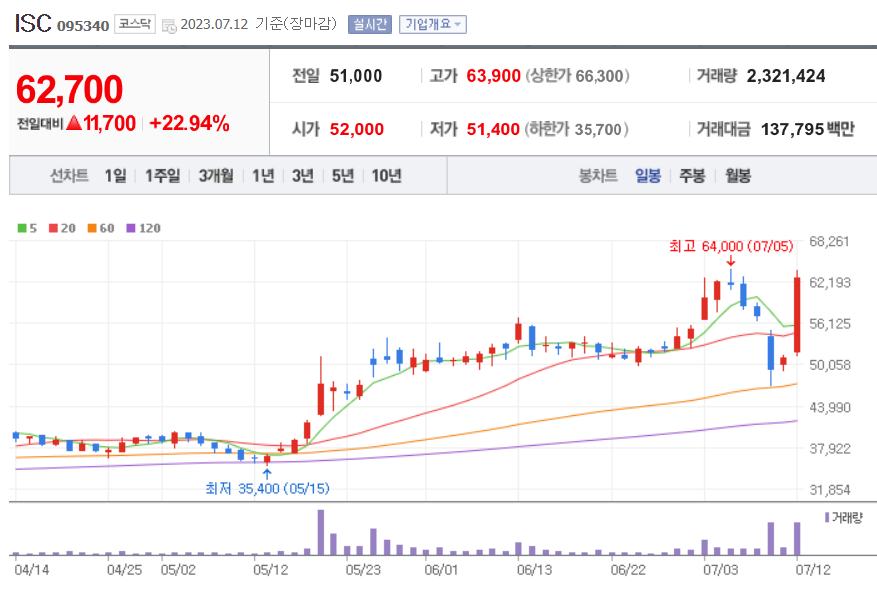Select the 5년 line chart period
The height and width of the screenshot is (591, 877).
343,176
